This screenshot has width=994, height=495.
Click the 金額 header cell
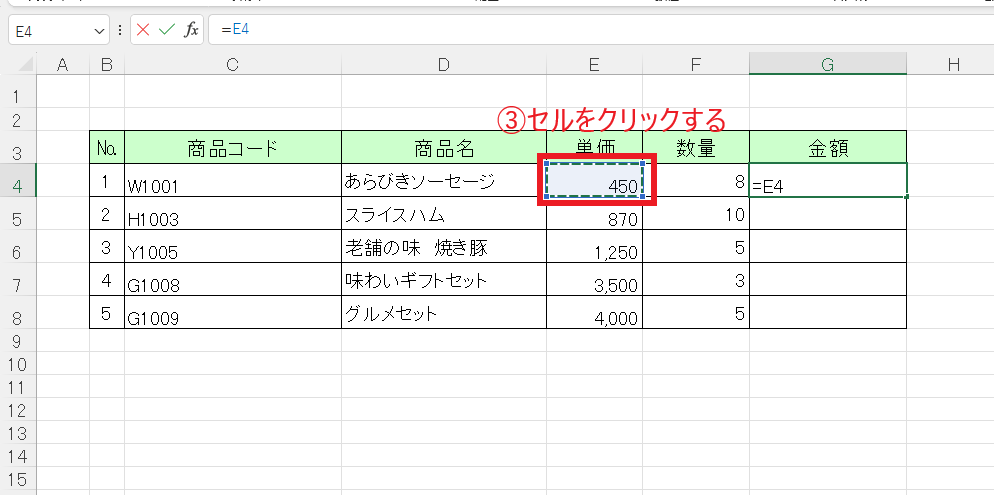[x=828, y=147]
